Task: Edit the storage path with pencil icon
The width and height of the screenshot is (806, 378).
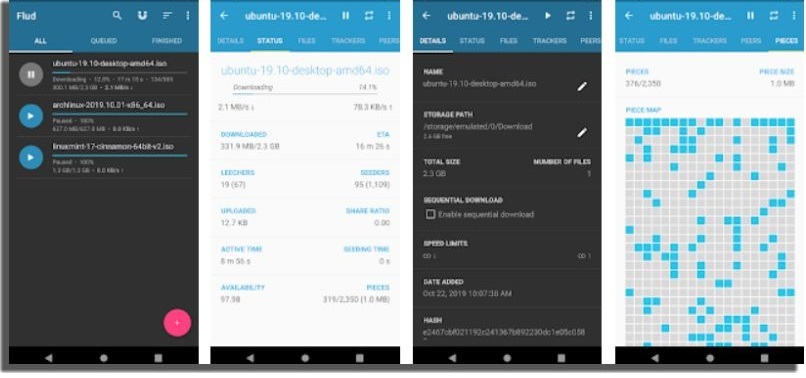Action: point(581,133)
